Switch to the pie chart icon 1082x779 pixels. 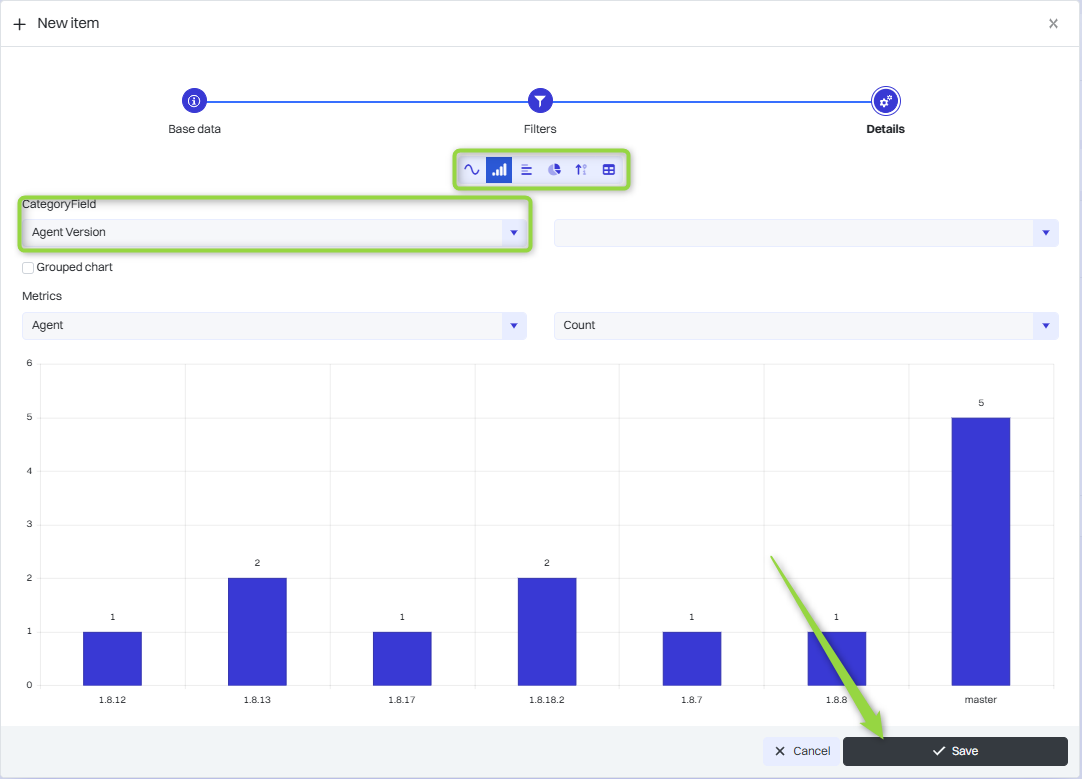554,170
